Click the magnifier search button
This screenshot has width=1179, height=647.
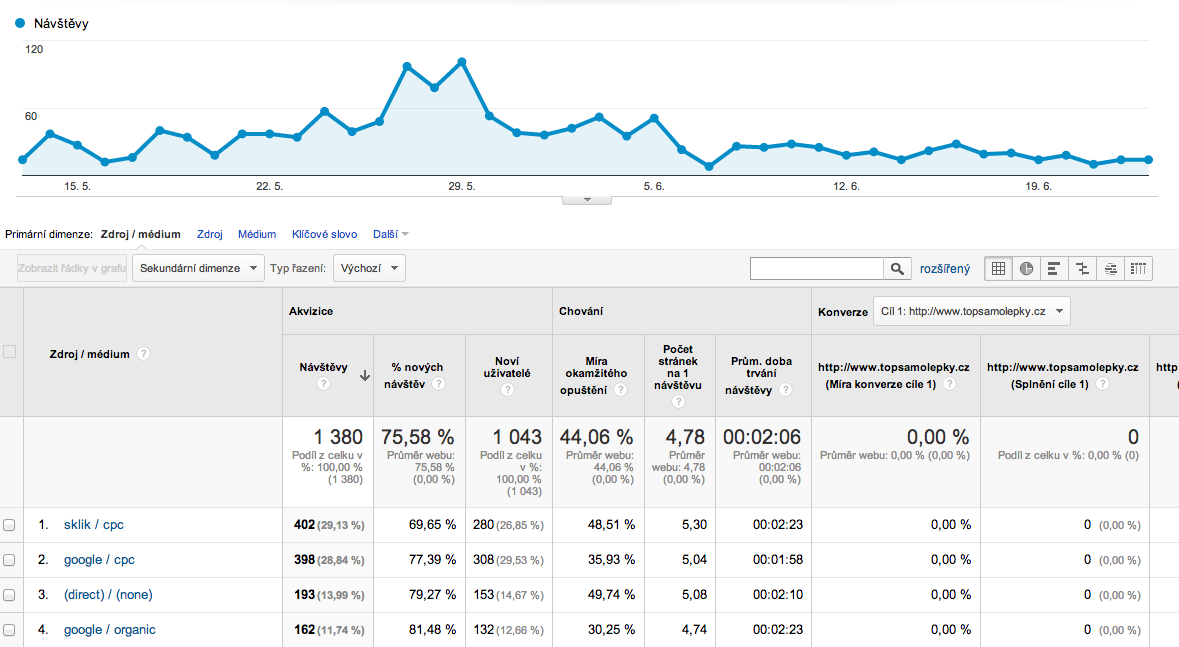coord(897,269)
